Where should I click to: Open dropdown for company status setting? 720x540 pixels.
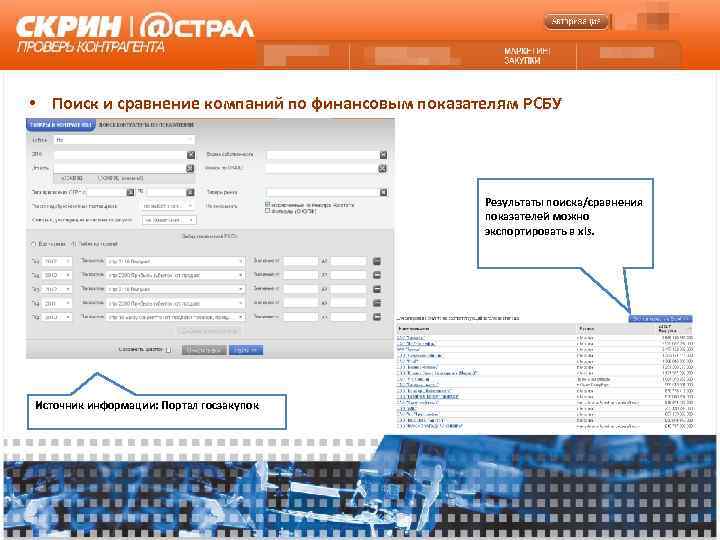click(x=169, y=220)
